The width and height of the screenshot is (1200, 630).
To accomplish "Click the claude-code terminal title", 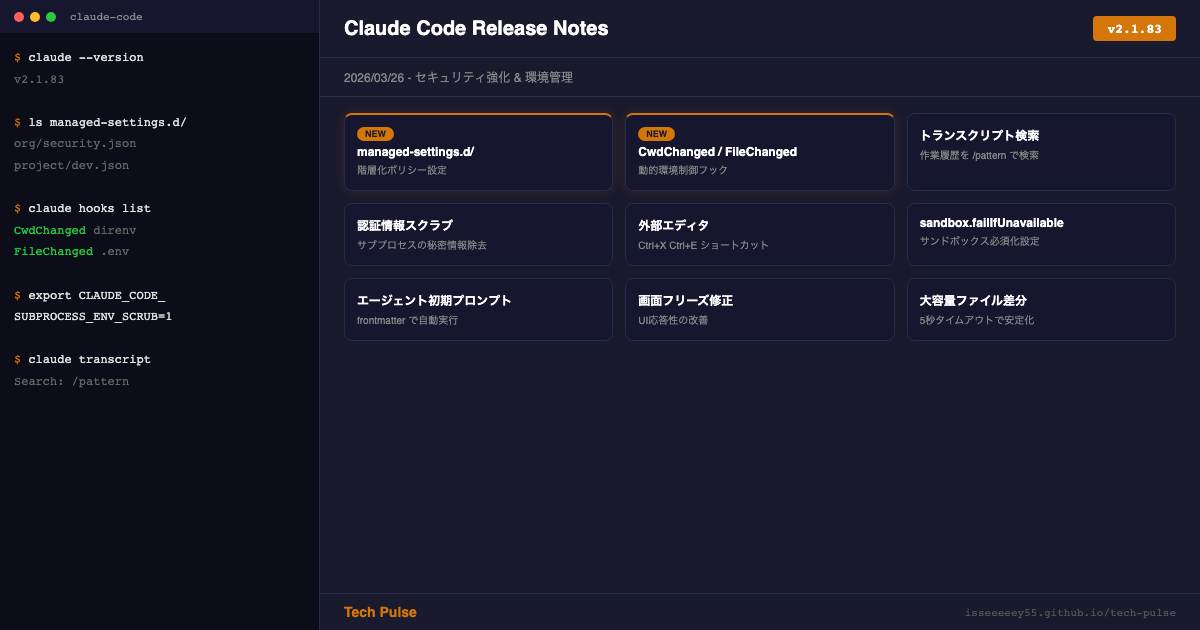I will pyautogui.click(x=106, y=17).
